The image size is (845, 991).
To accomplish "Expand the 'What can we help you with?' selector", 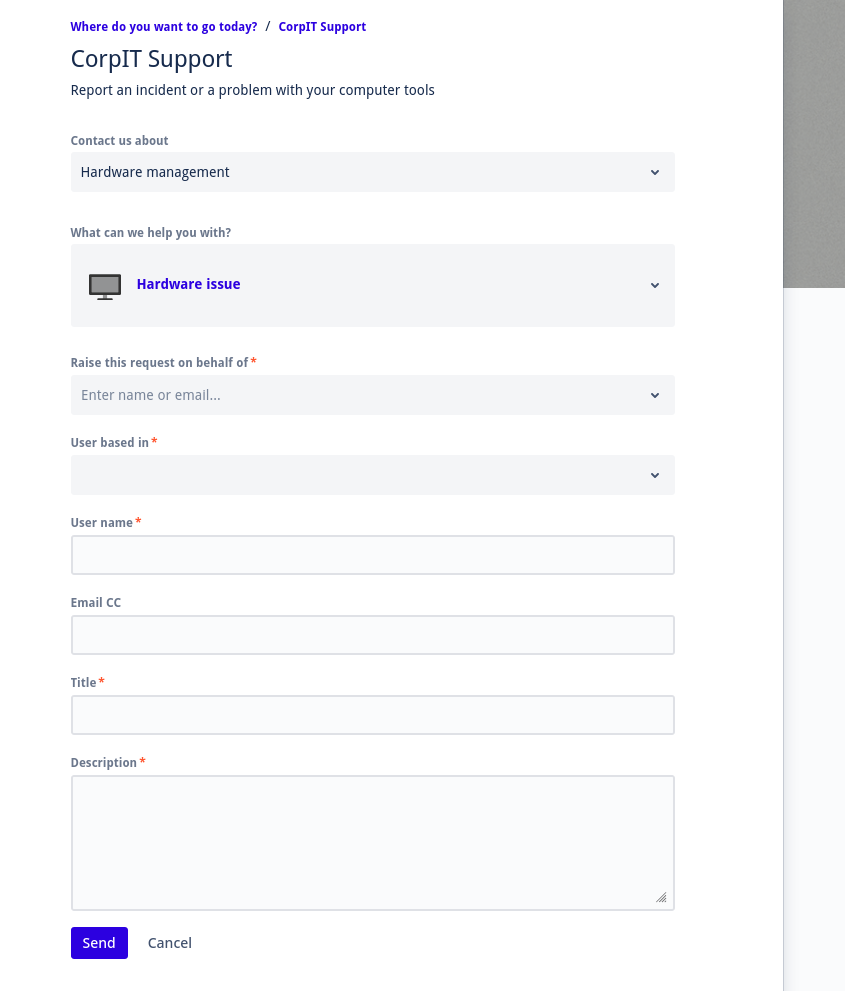I will 372,285.
